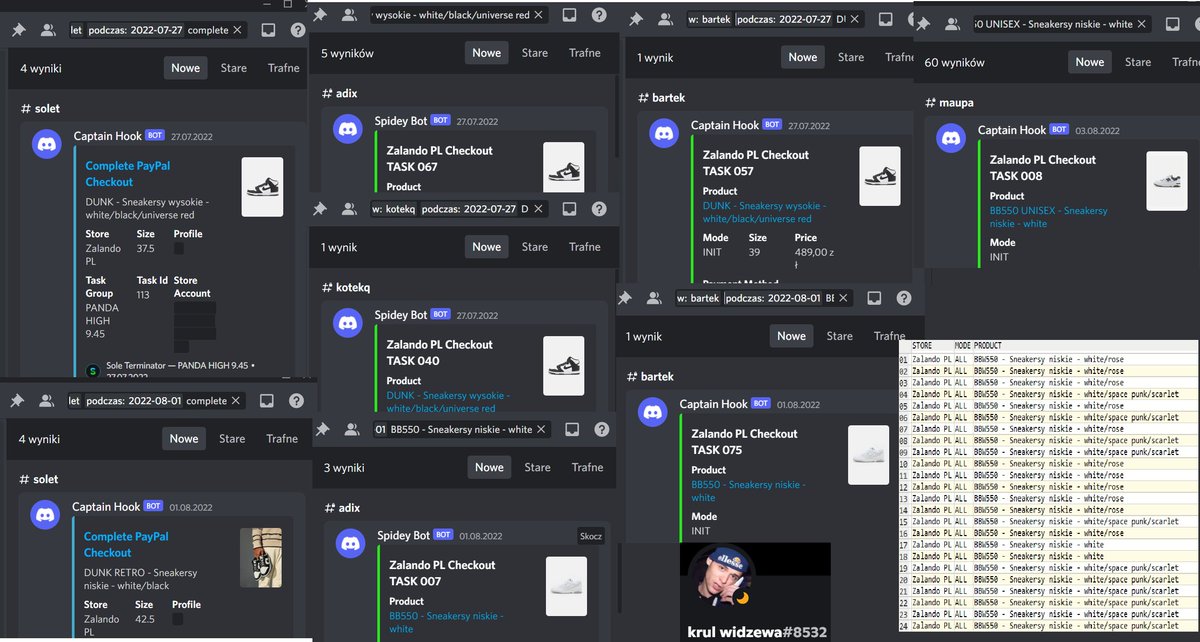Click Skocz button on Spidey Bot 01.08.2022 message
The image size is (1200, 642).
[x=591, y=536]
